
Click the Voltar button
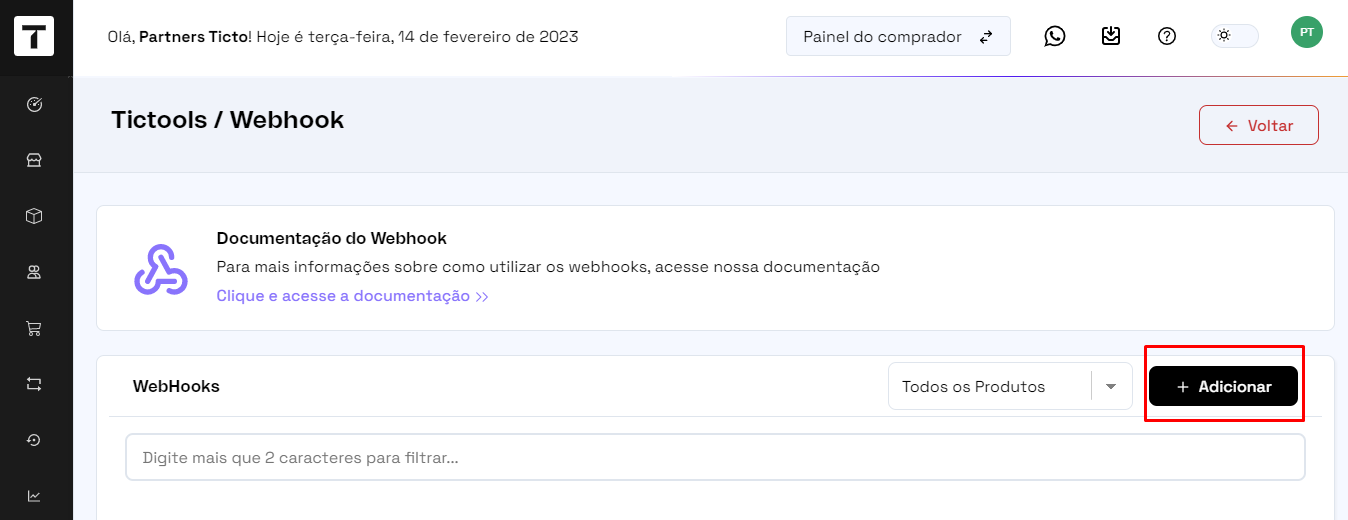(x=1259, y=126)
